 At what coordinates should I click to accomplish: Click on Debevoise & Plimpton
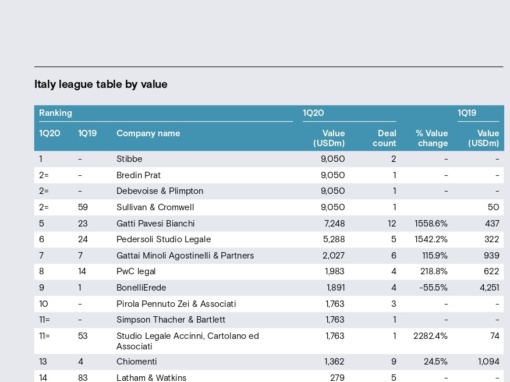(x=160, y=191)
